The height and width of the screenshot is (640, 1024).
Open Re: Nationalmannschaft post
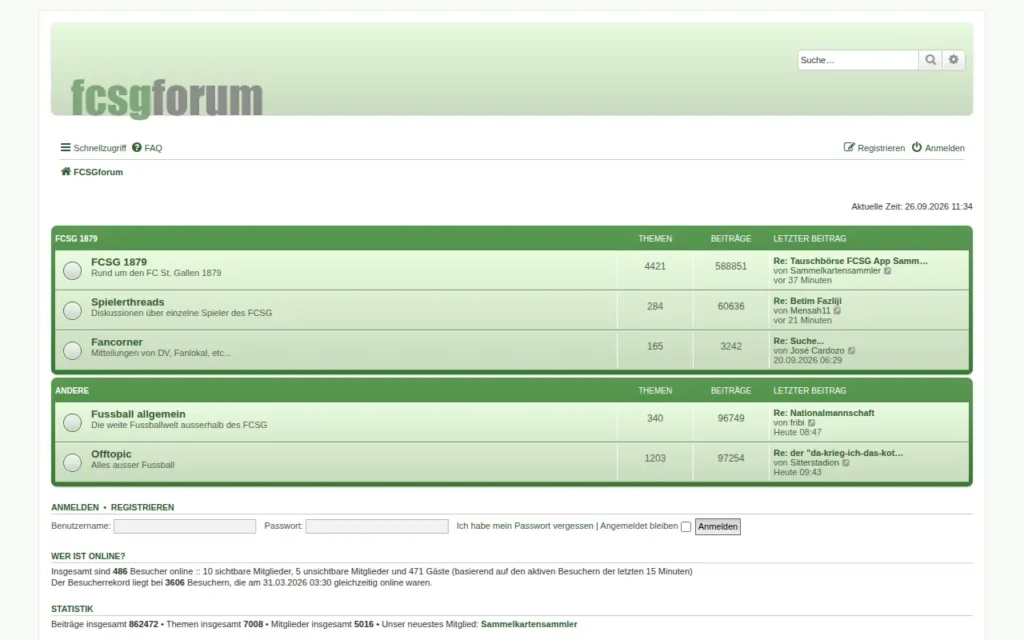pyautogui.click(x=824, y=413)
